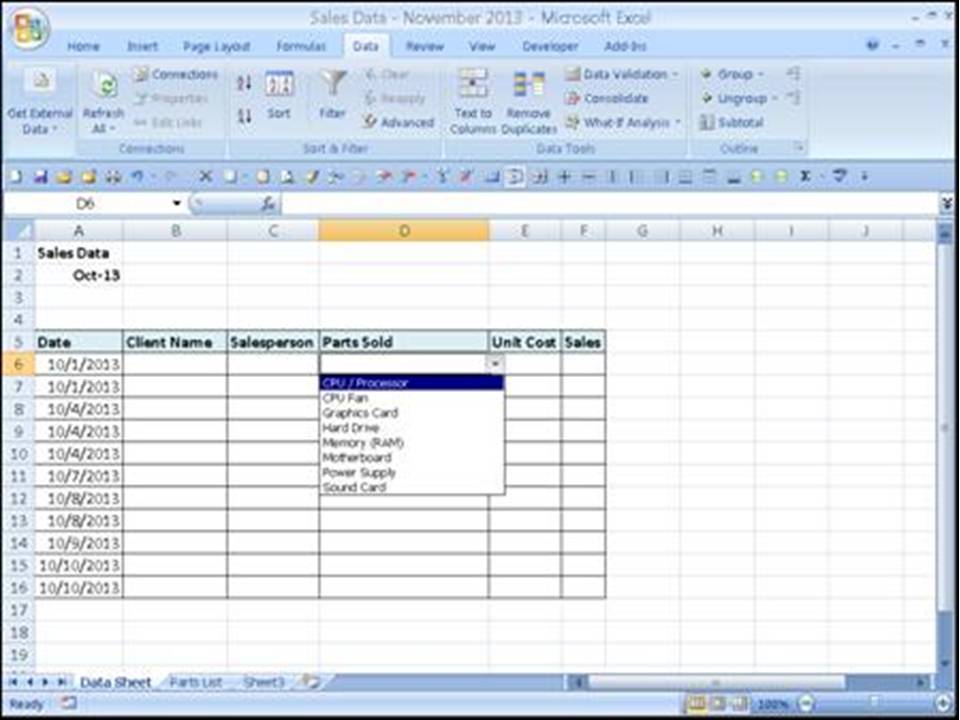Open the Sort dialog button

[x=279, y=95]
